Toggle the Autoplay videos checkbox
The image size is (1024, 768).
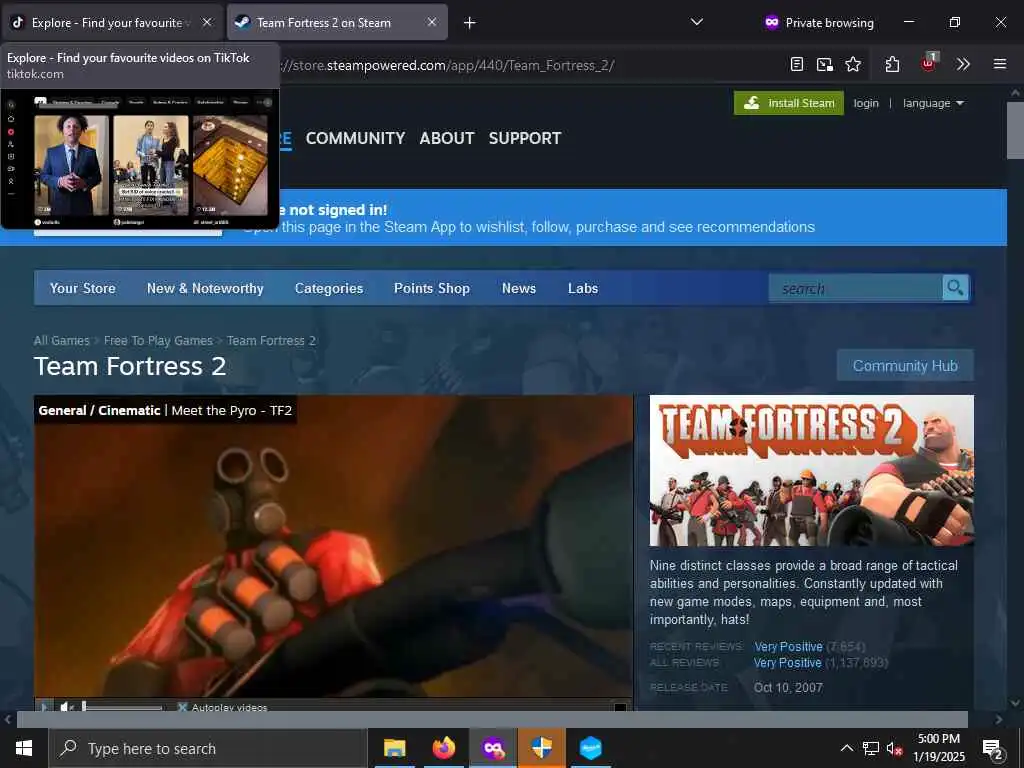point(182,707)
